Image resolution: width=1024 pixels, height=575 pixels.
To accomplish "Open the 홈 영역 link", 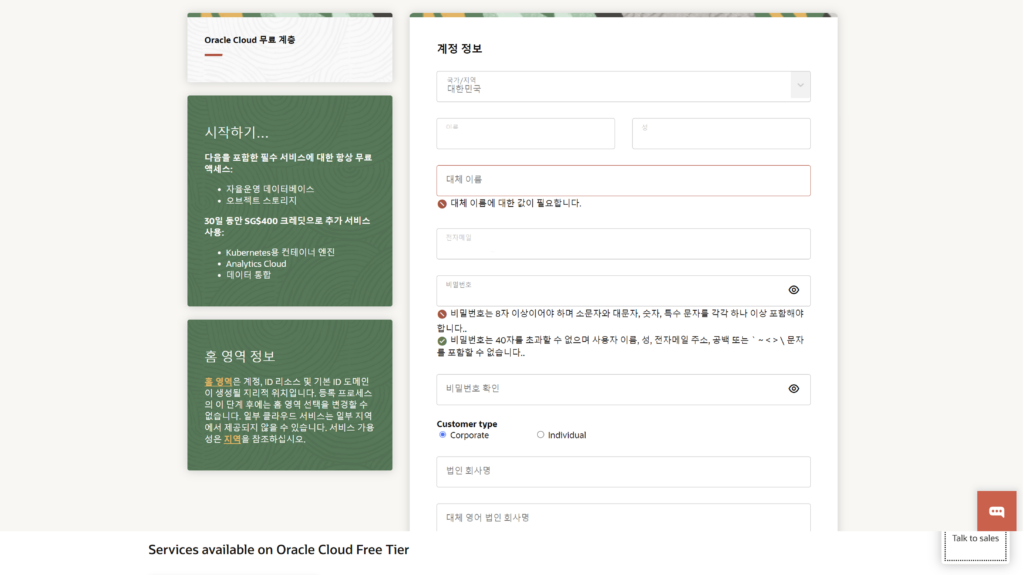I will 218,382.
